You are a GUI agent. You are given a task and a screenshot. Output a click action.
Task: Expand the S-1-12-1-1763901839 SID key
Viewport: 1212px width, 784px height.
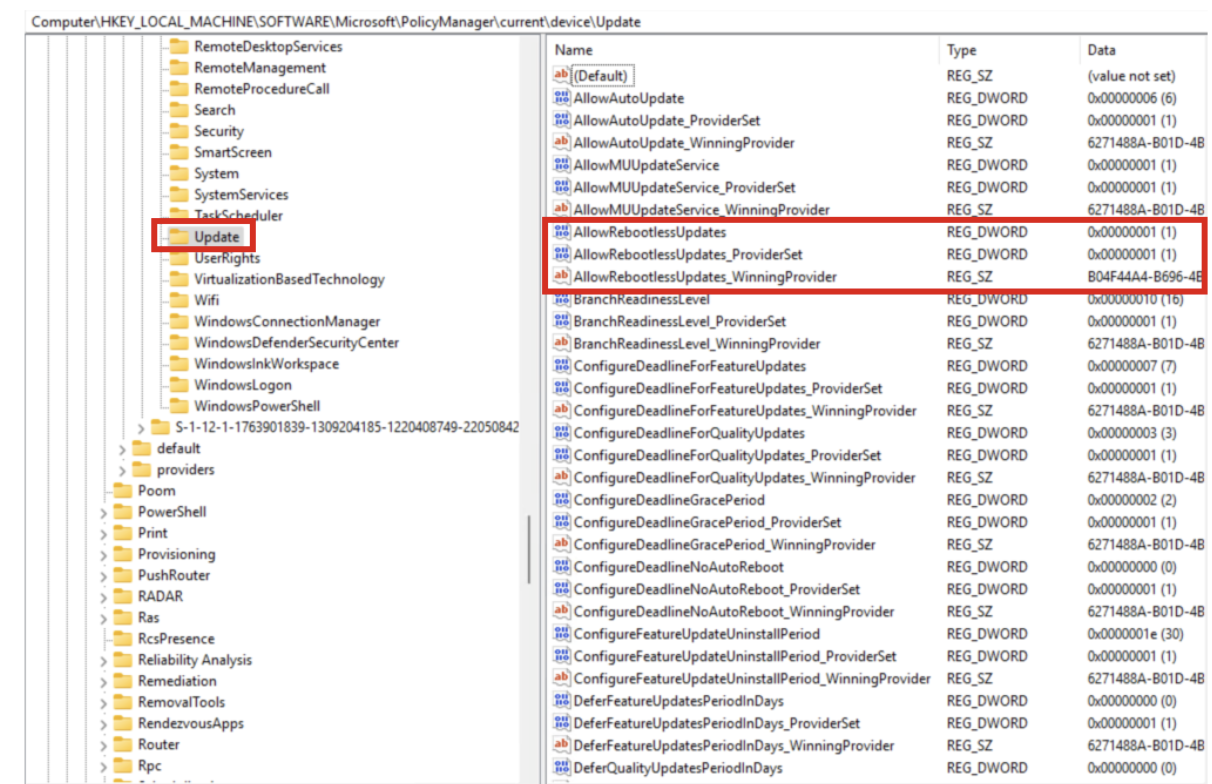coord(140,428)
